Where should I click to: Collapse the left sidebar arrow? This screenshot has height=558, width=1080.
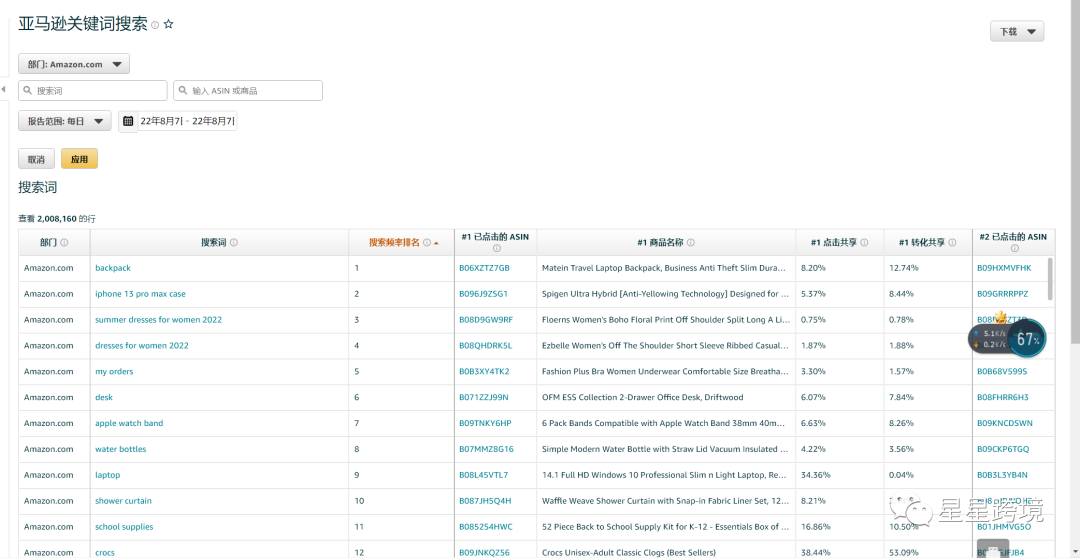pyautogui.click(x=3, y=90)
